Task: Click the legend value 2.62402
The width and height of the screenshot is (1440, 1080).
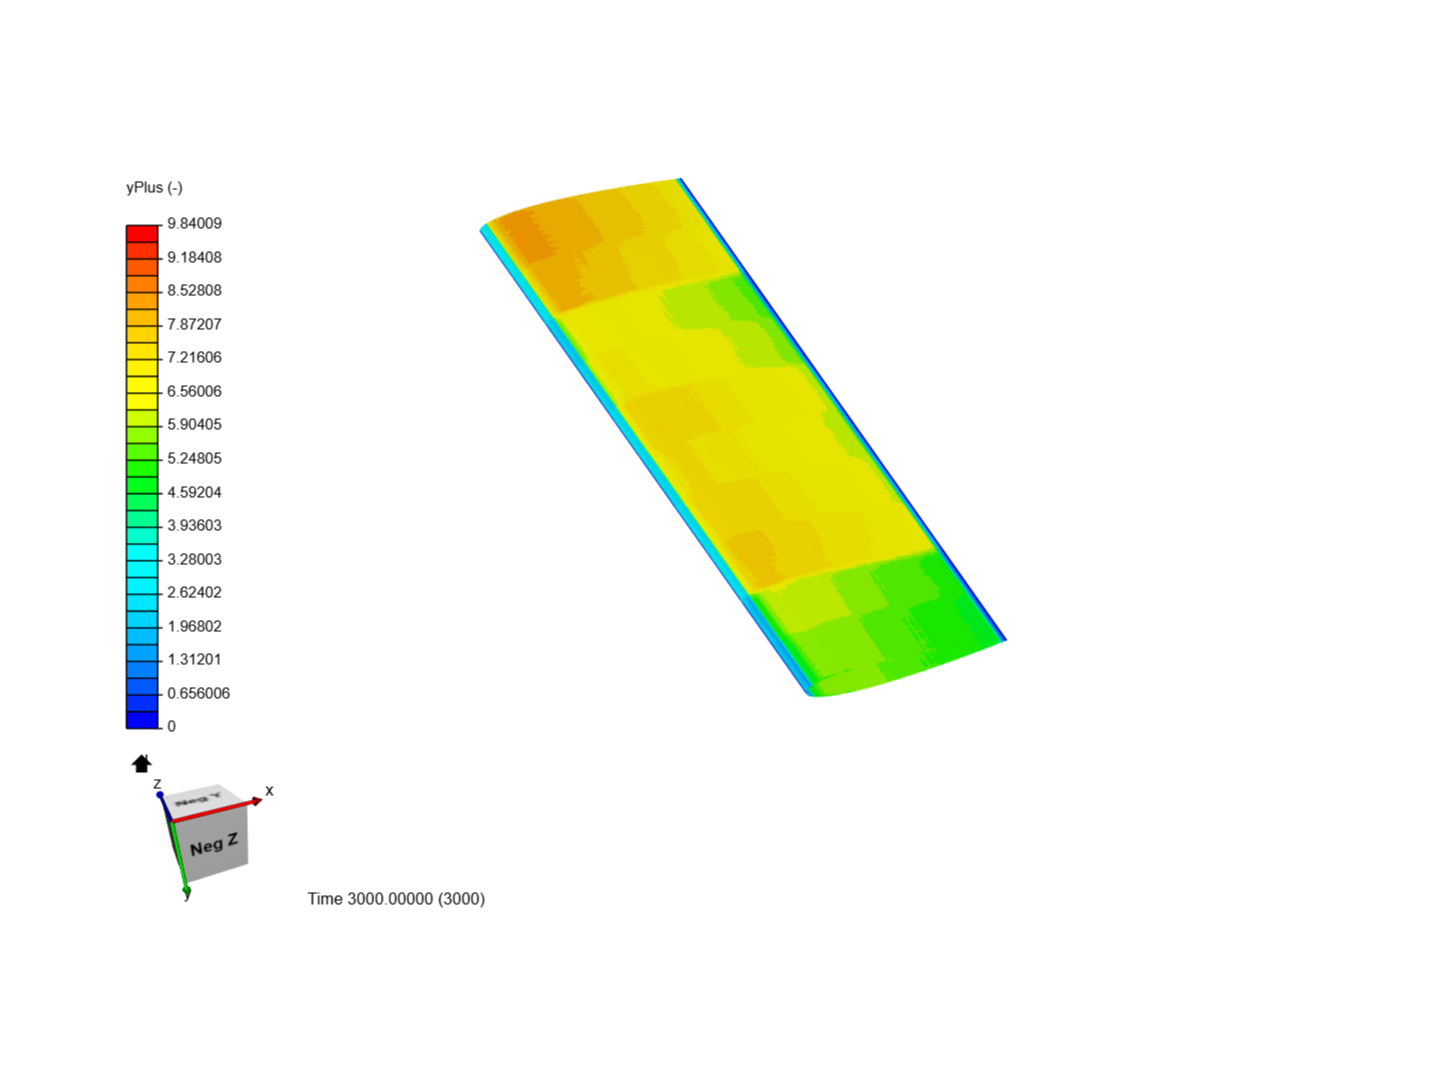Action: coord(194,592)
